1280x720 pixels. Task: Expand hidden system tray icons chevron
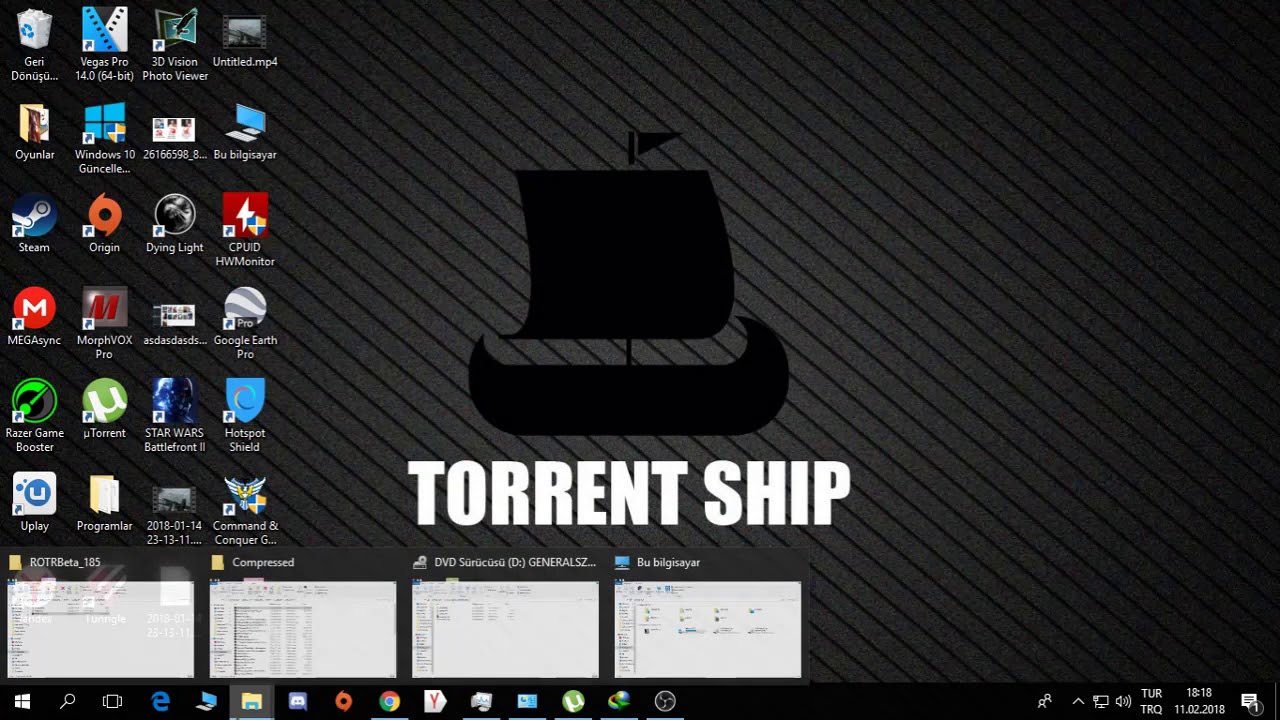(1078, 702)
